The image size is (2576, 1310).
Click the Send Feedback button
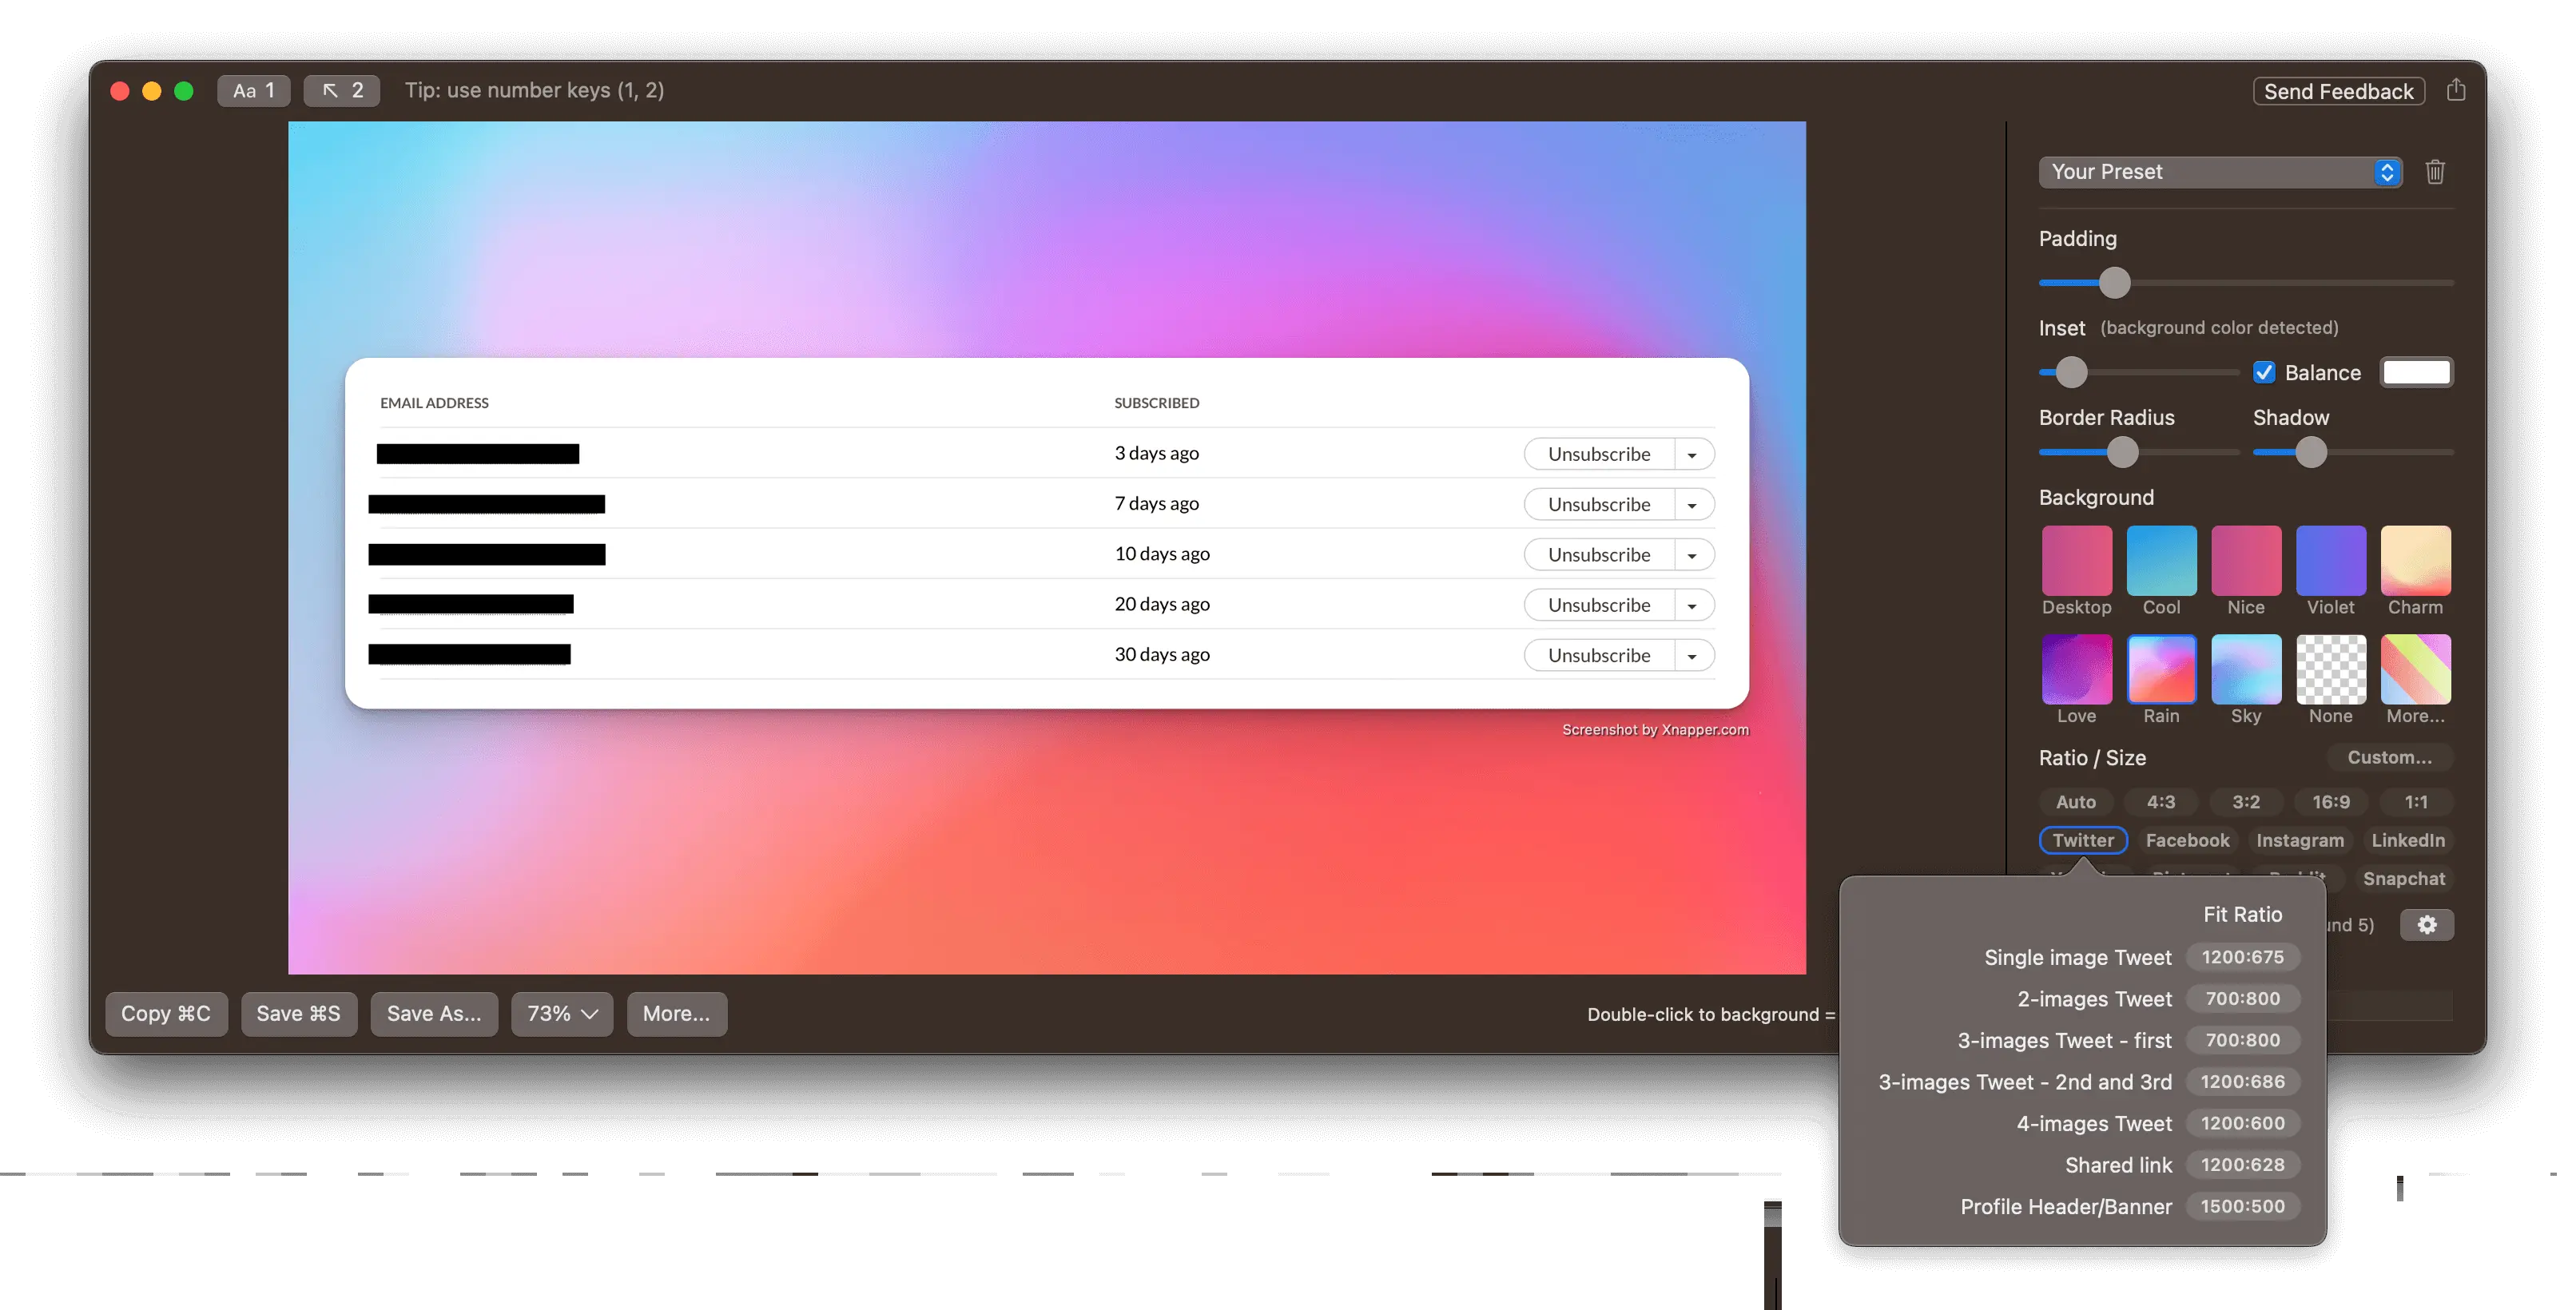coord(2338,91)
